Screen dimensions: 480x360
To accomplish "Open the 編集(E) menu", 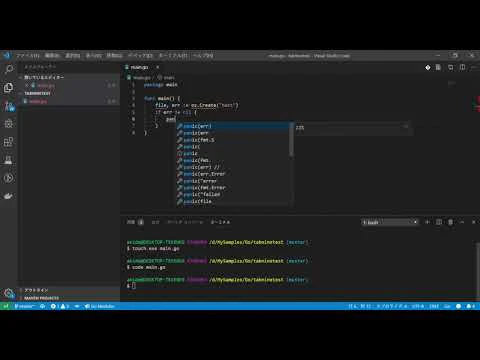I will point(52,56).
